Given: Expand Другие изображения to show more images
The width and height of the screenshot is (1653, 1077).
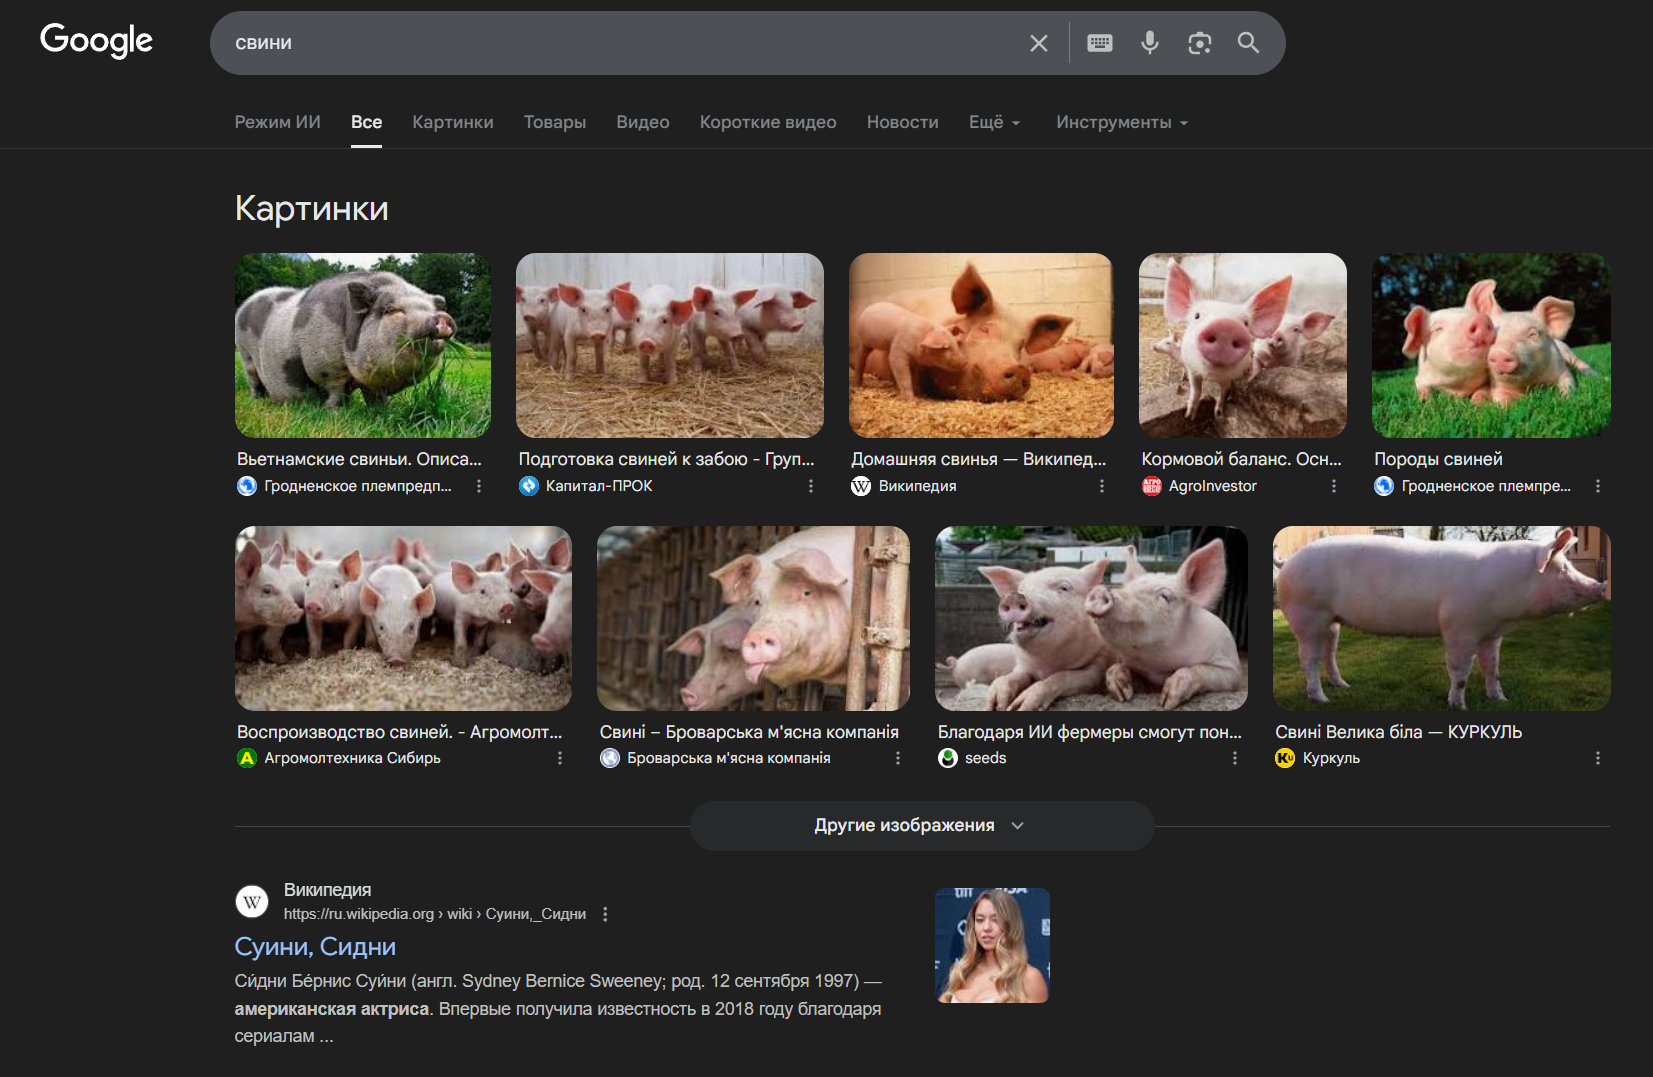Looking at the screenshot, I should pos(921,826).
